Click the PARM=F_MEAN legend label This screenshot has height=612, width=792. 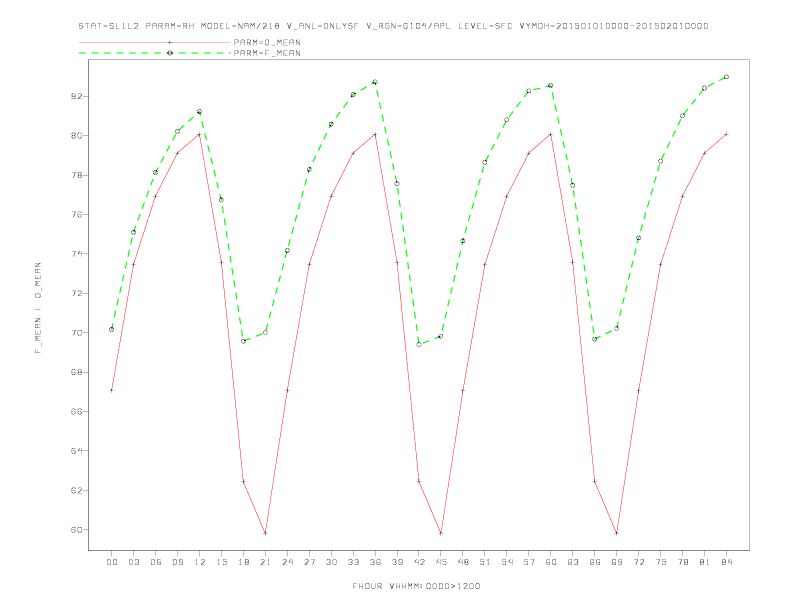[x=267, y=53]
